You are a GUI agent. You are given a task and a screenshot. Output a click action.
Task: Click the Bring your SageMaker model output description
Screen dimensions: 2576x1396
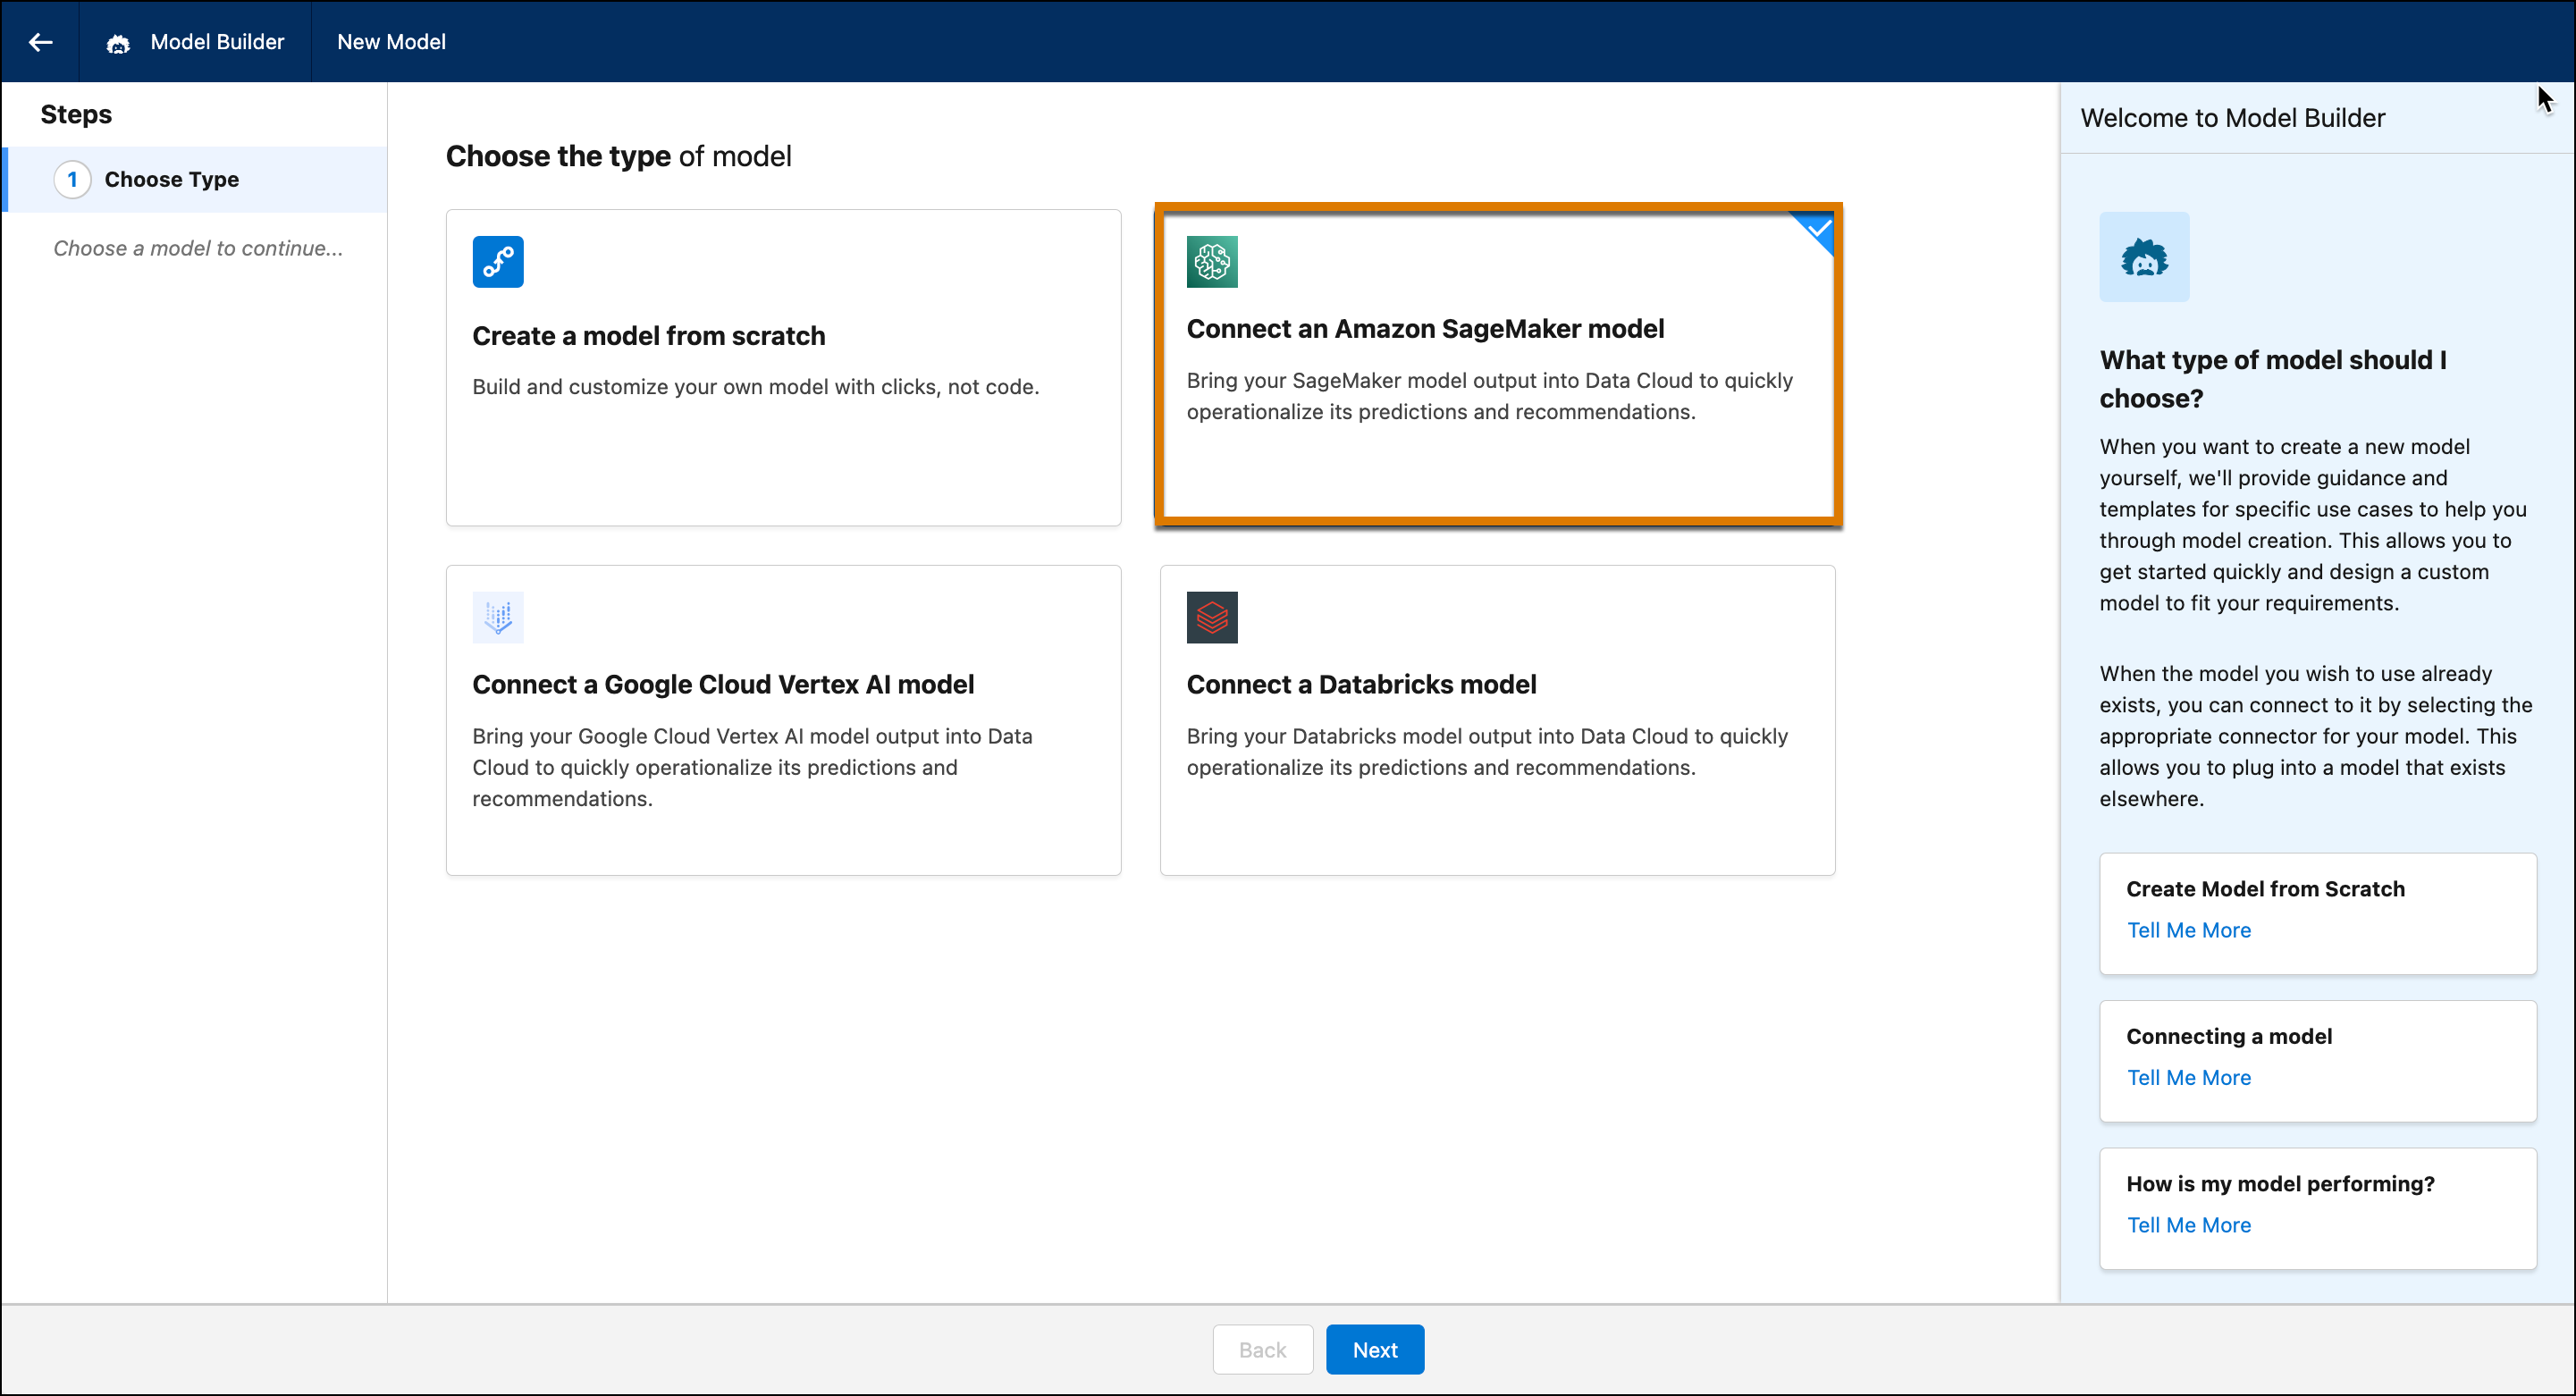point(1490,396)
